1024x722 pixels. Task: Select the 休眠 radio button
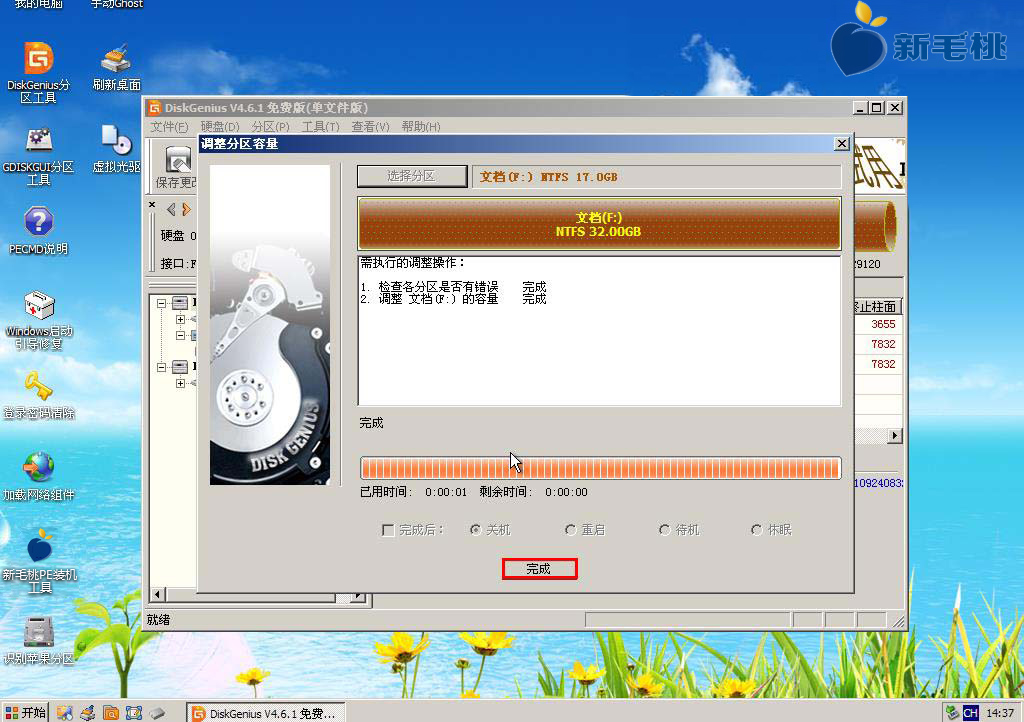coord(756,529)
